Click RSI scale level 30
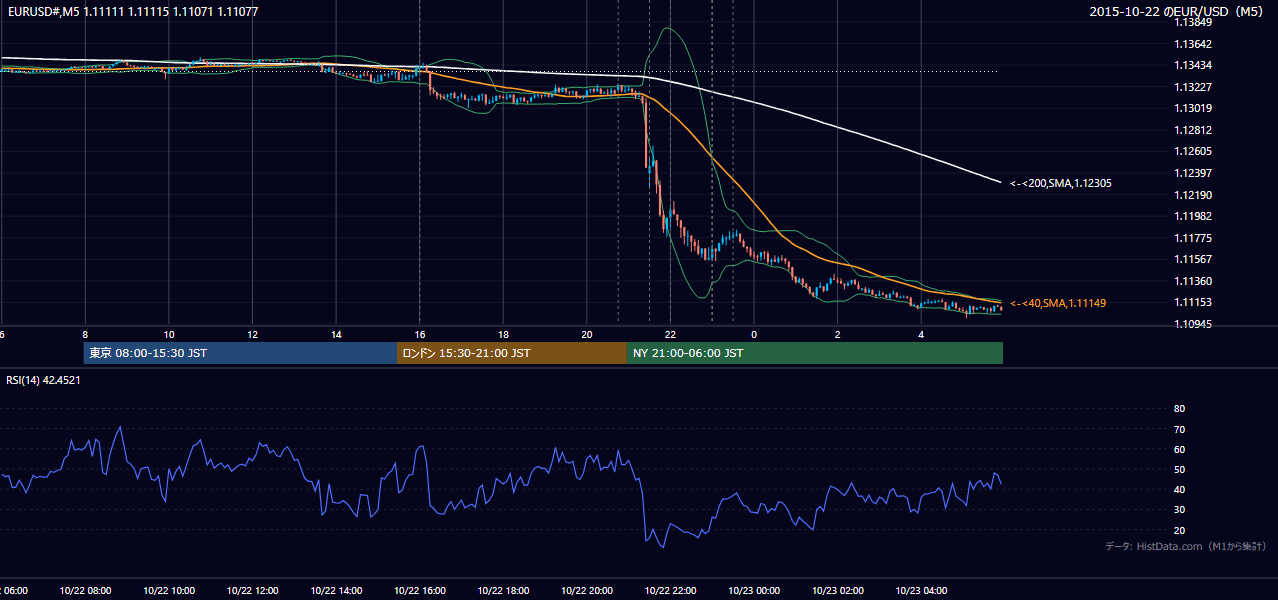 pyautogui.click(x=1179, y=510)
